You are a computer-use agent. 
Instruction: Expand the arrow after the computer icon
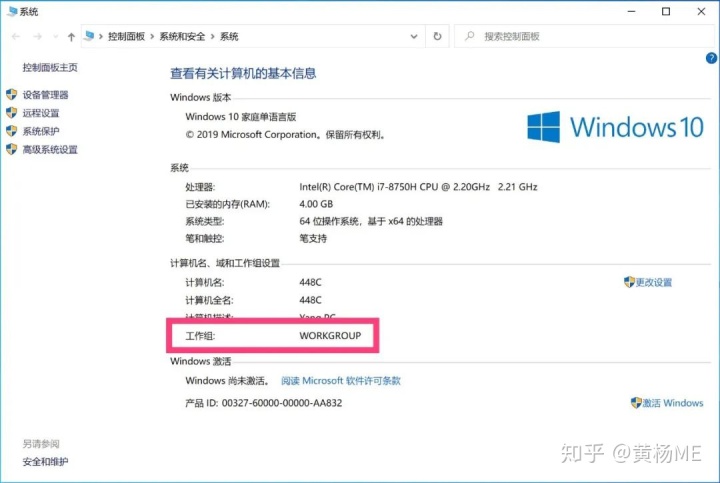[101, 36]
